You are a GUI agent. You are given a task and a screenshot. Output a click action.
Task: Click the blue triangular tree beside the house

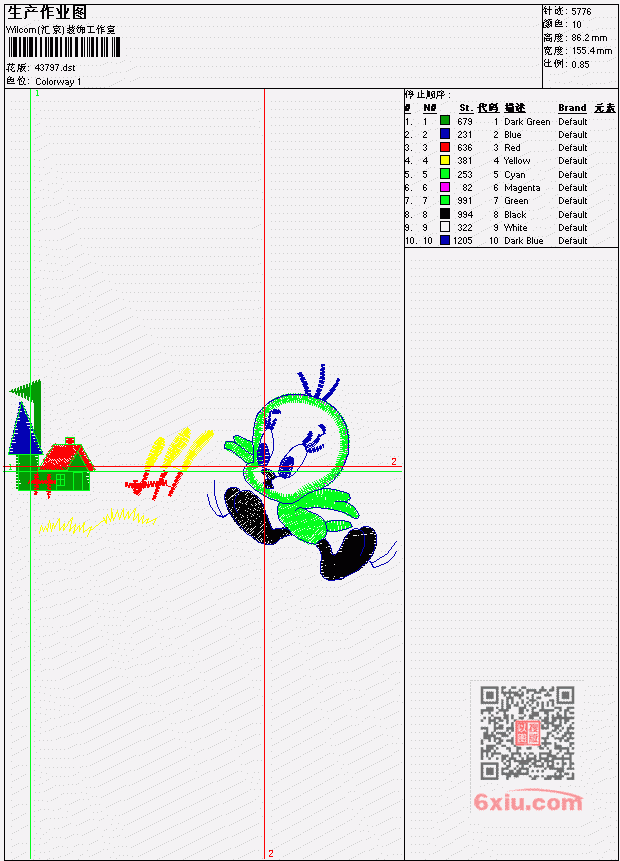tap(23, 431)
